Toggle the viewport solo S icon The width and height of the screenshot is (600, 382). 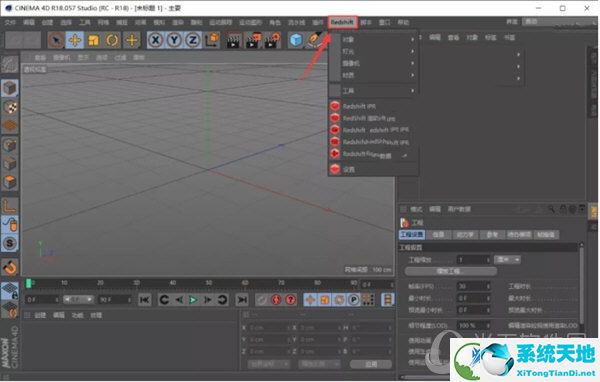10,243
